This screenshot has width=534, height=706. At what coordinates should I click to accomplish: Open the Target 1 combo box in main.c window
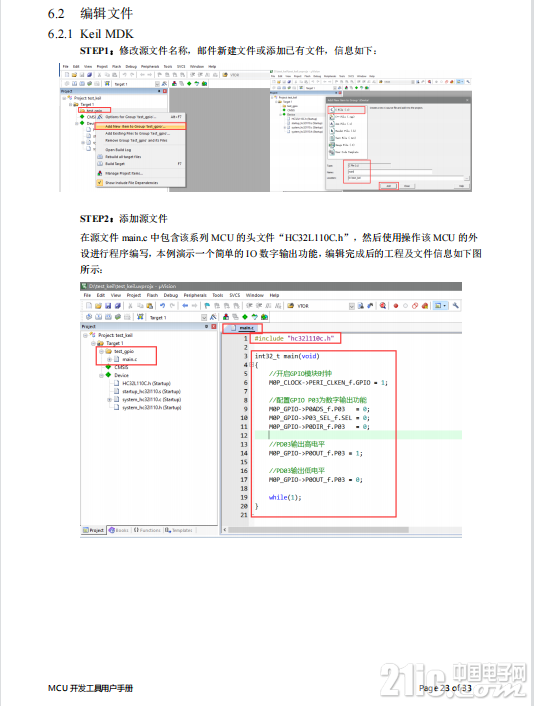tap(178, 317)
